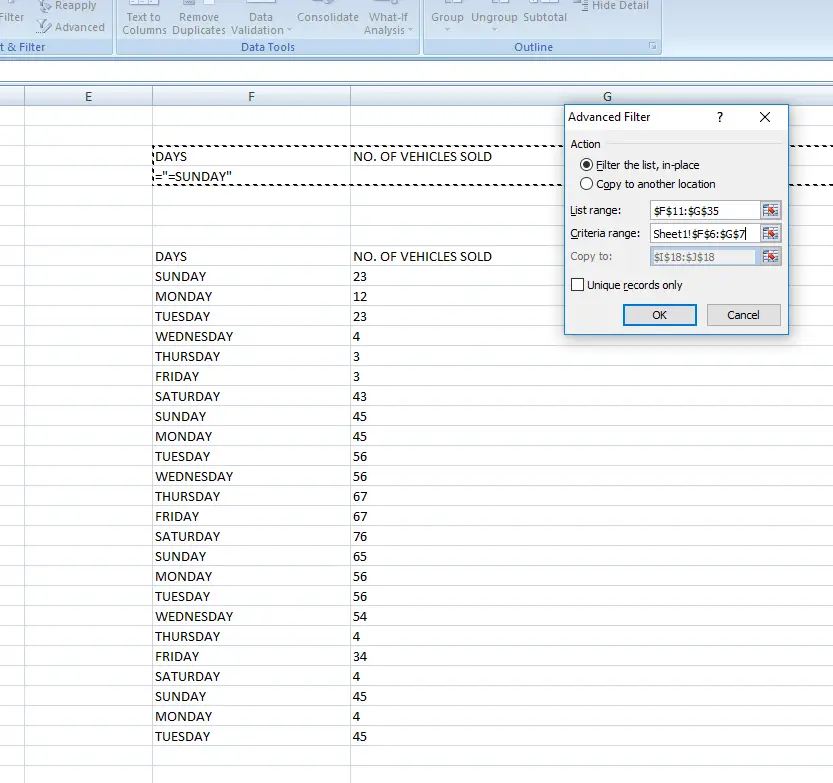Click Reapply in the Sort & Filter group
The height and width of the screenshot is (783, 833).
click(x=68, y=6)
